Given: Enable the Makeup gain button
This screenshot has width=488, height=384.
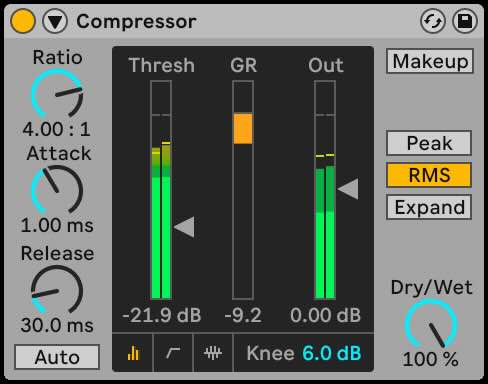Looking at the screenshot, I should pyautogui.click(x=430, y=61).
